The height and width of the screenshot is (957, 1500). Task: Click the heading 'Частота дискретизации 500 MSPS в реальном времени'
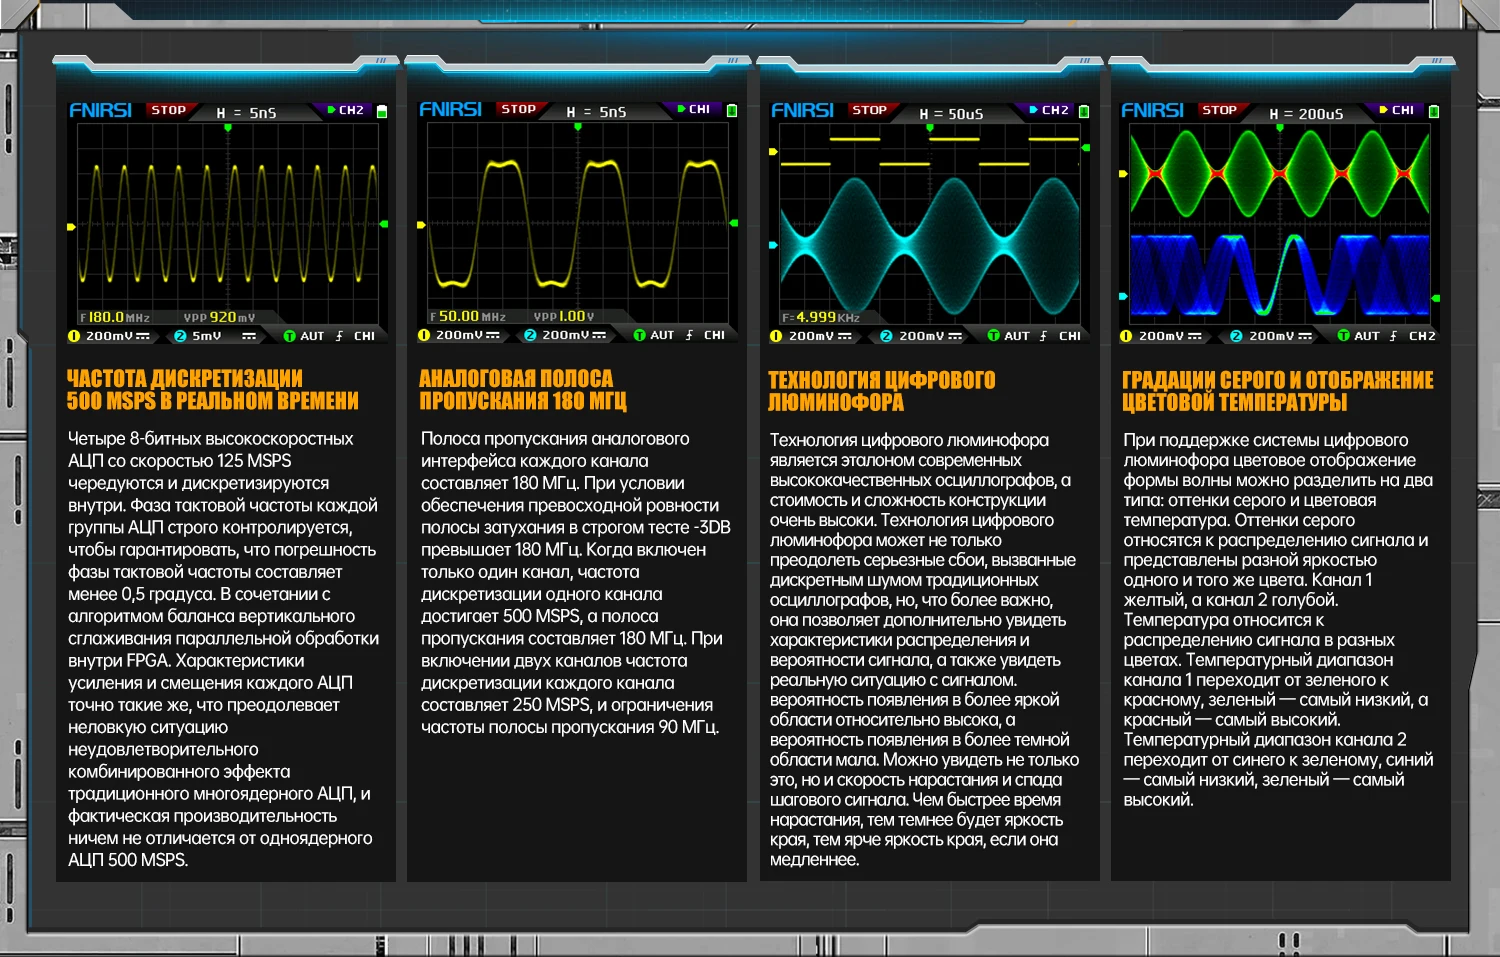pos(212,390)
